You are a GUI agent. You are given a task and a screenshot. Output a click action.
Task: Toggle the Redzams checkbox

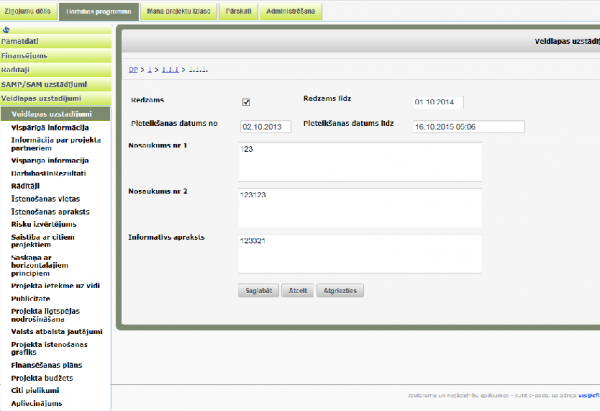click(x=246, y=102)
